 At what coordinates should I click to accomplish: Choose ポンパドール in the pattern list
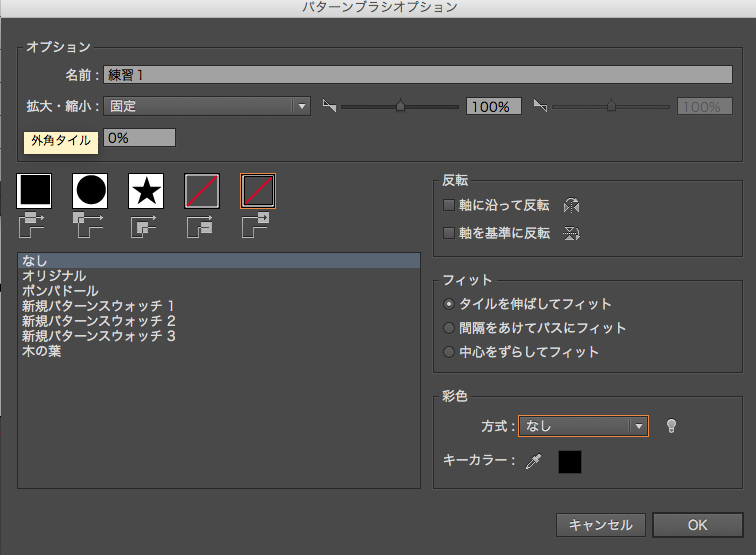(219, 291)
